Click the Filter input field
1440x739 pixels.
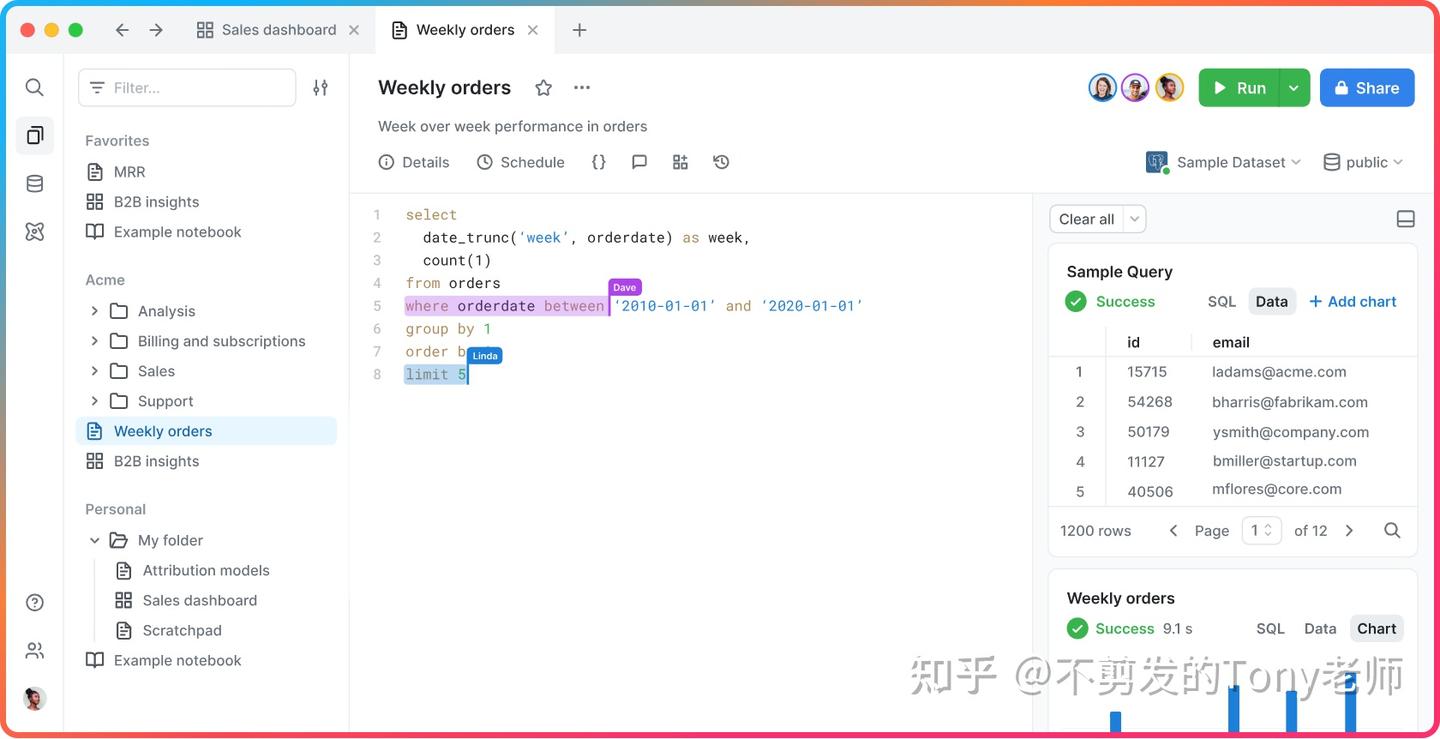tap(187, 87)
